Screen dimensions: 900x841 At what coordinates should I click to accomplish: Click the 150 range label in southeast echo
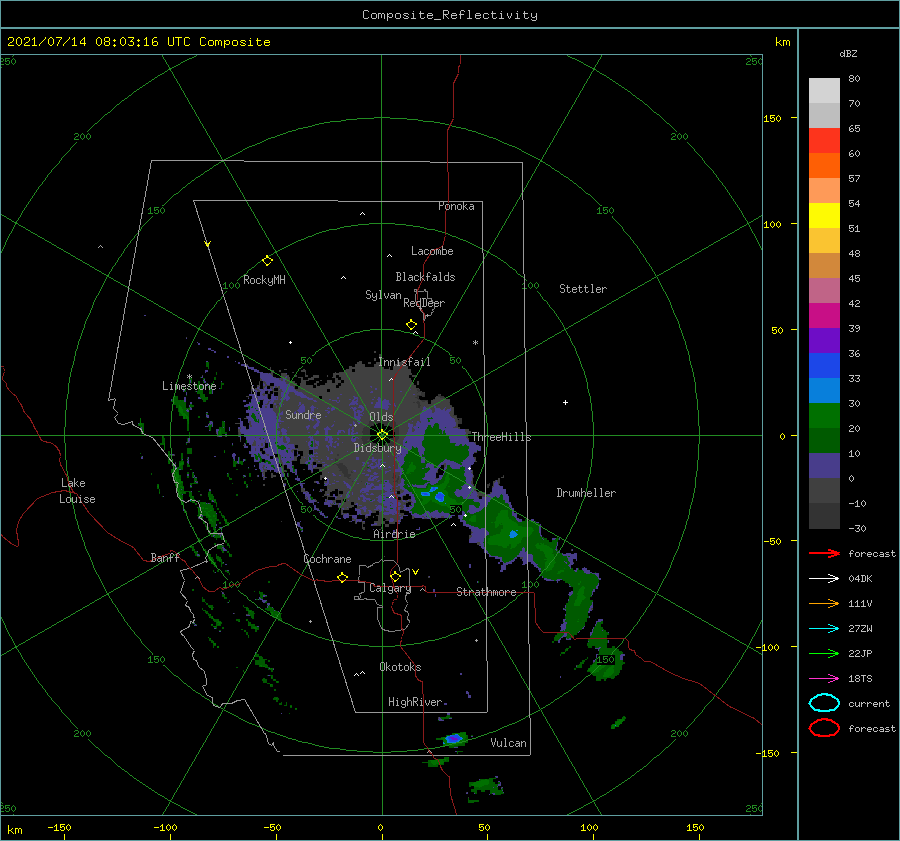pos(606,659)
